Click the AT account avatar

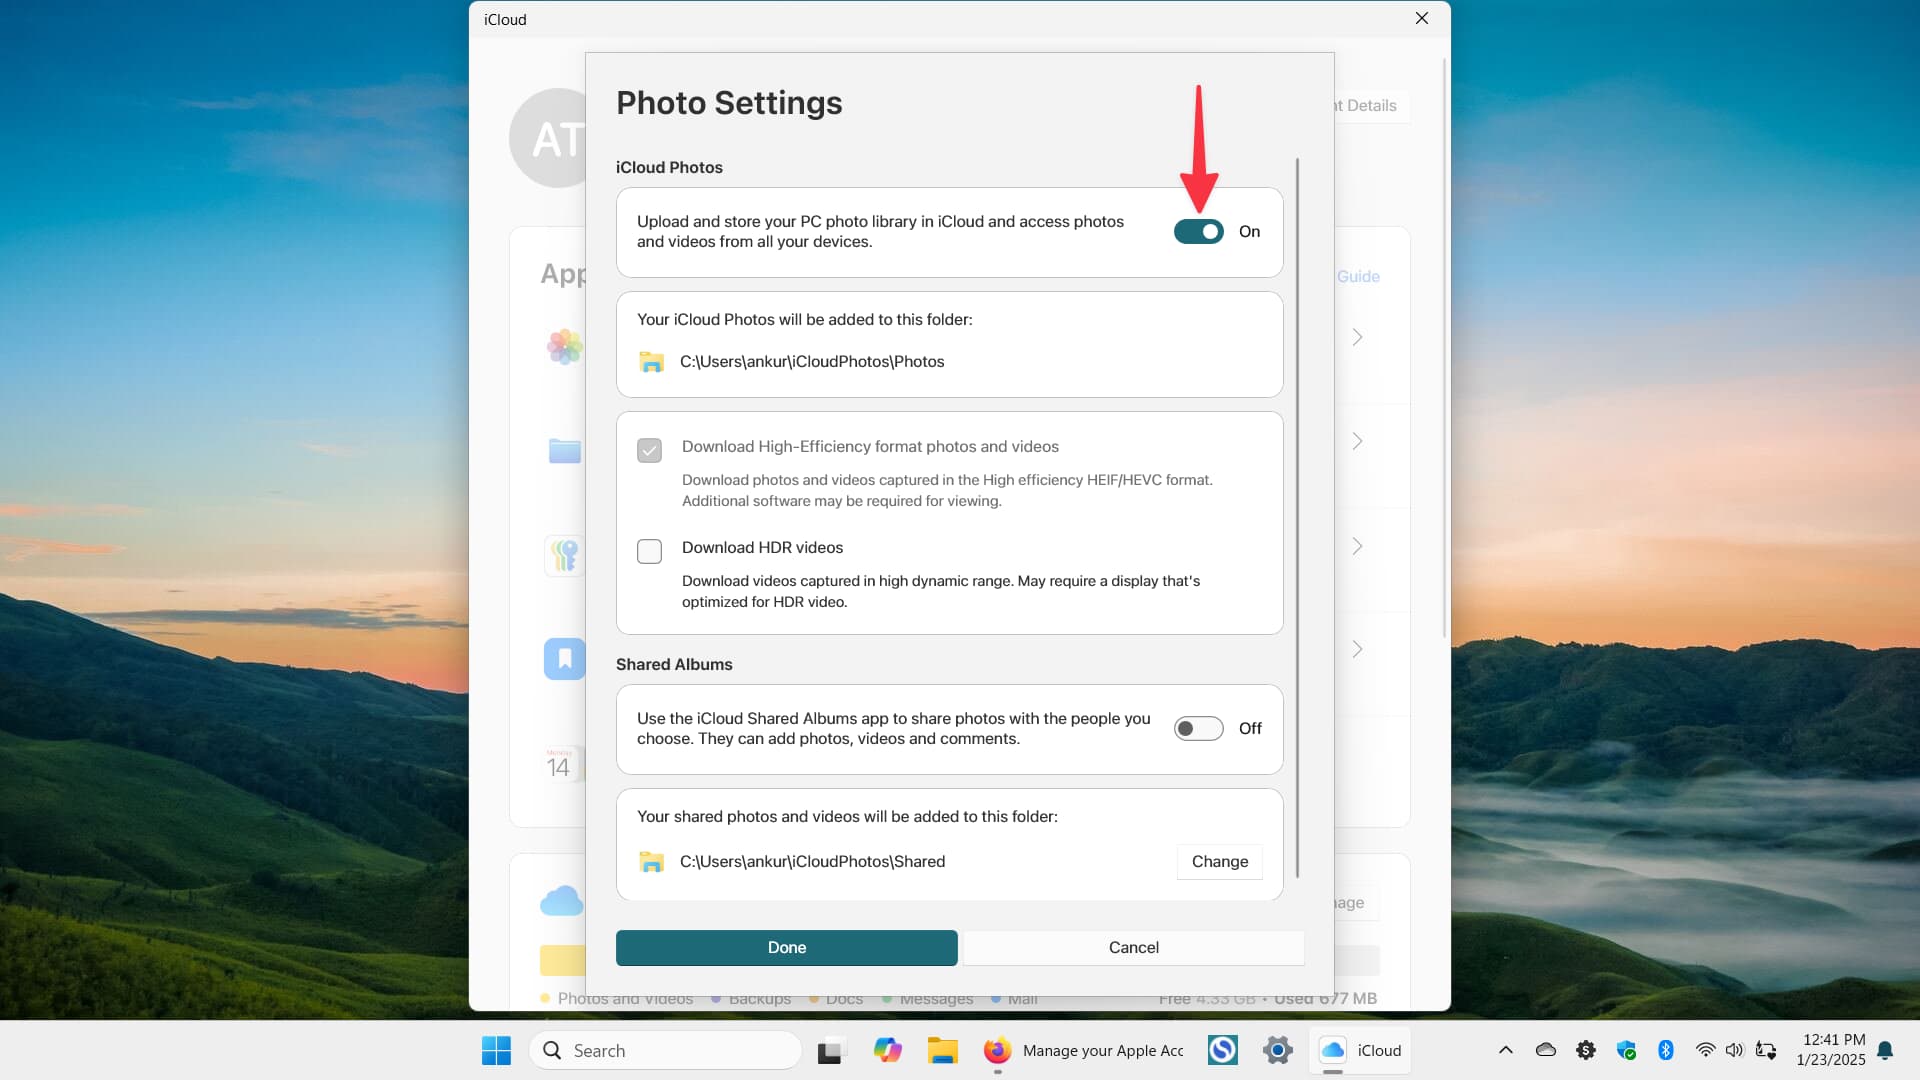click(x=548, y=138)
